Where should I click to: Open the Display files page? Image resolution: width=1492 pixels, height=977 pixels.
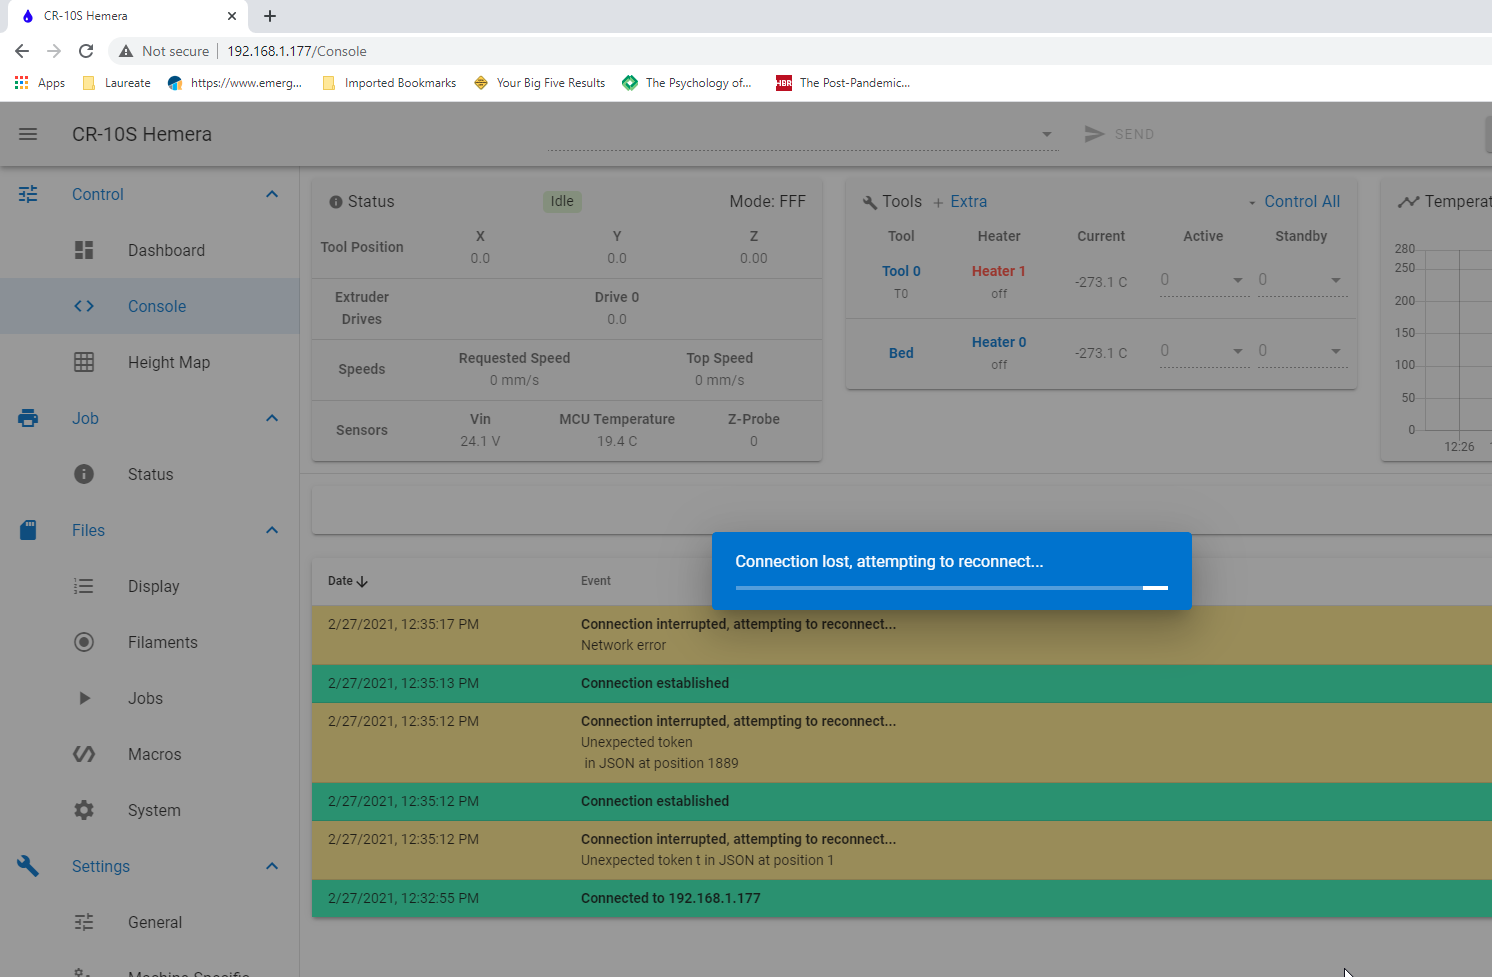(x=150, y=586)
